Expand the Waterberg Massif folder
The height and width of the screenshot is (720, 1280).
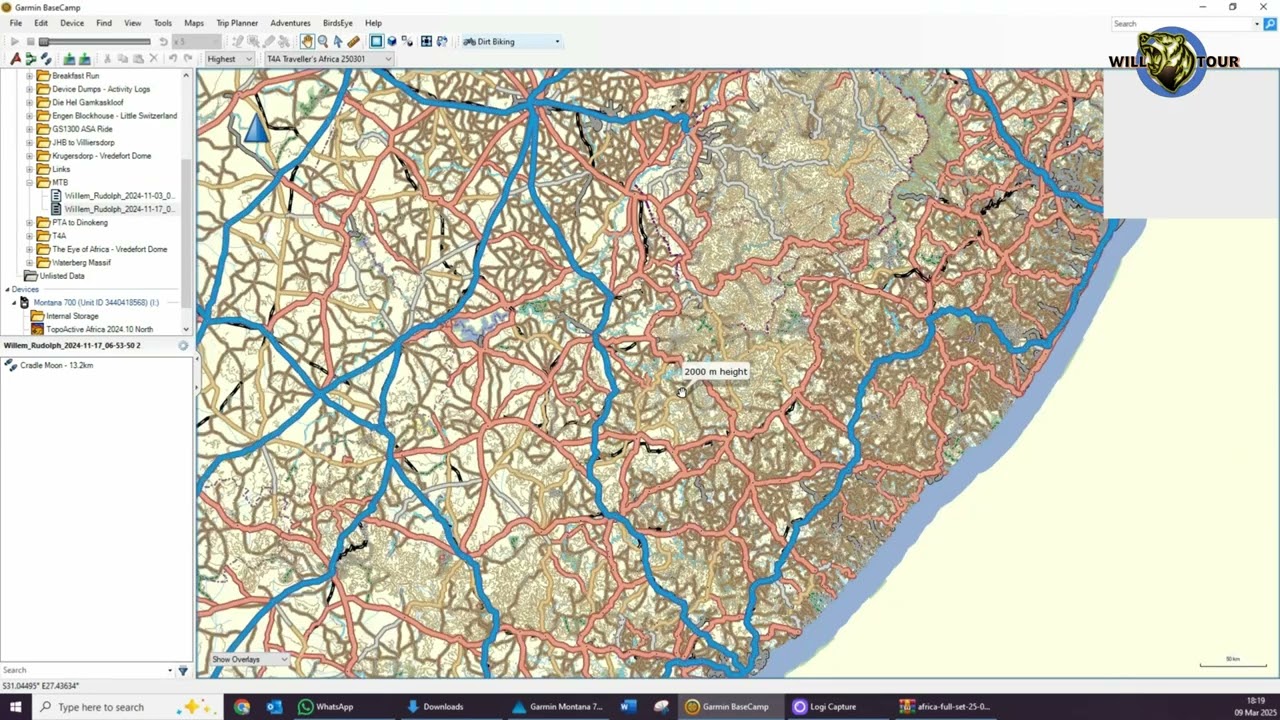click(30, 263)
